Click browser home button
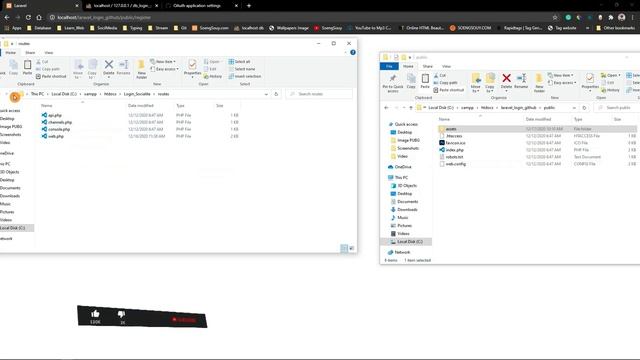The height and width of the screenshot is (360, 640). point(39,18)
